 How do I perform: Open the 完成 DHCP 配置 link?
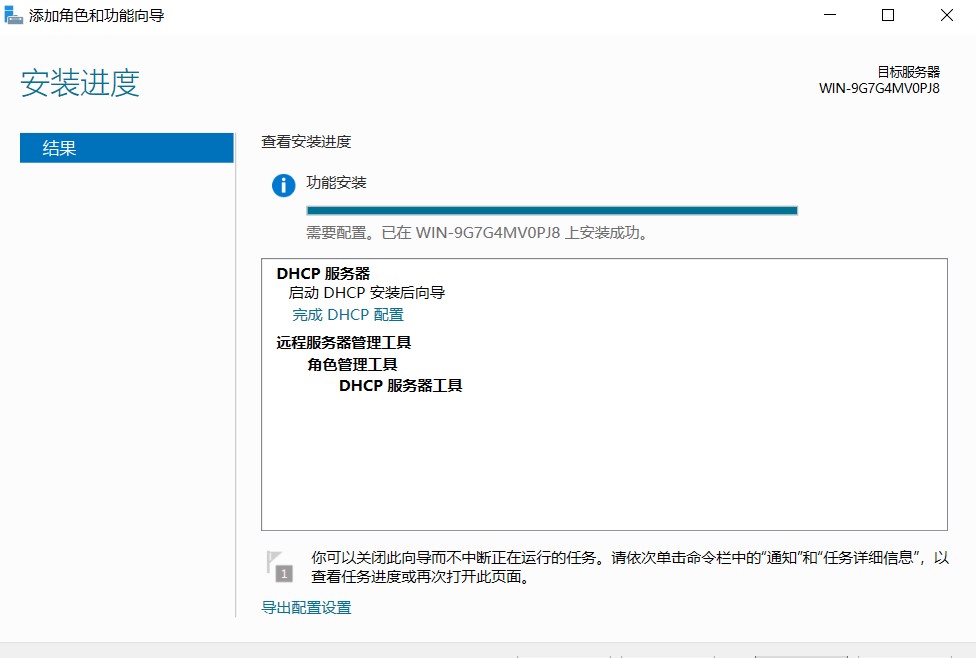[348, 315]
